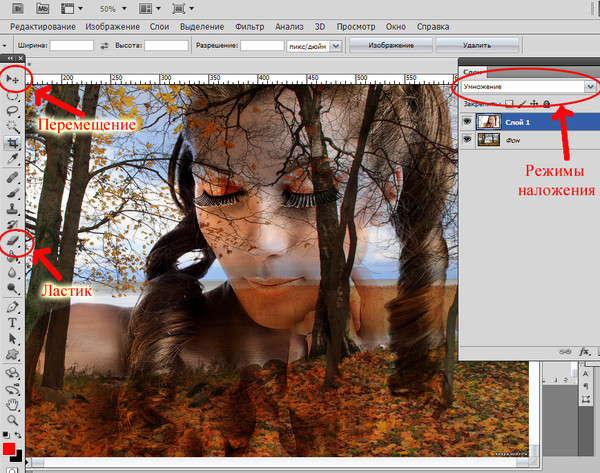Reset default foreground and background colors
The image size is (600, 473).
[x=6, y=435]
